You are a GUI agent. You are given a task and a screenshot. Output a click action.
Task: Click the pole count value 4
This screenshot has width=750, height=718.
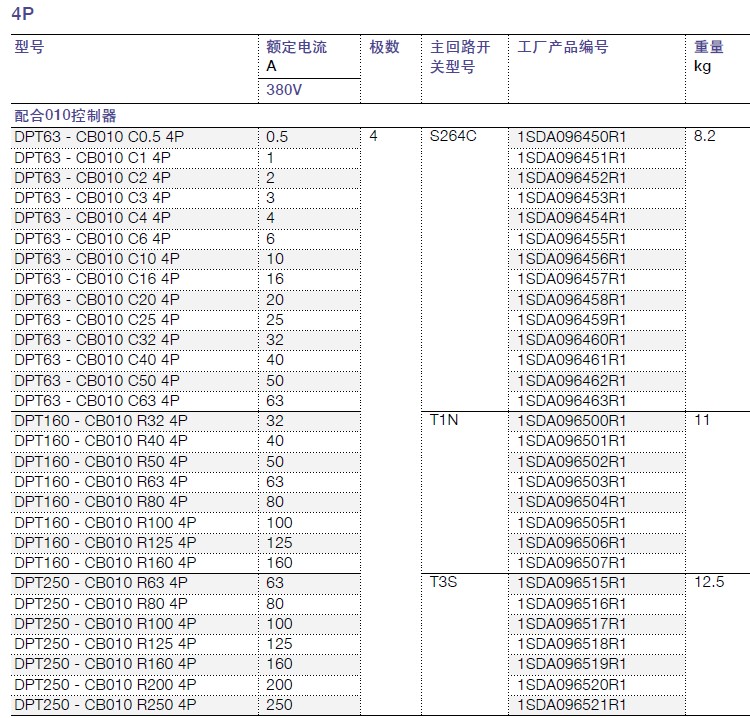374,136
